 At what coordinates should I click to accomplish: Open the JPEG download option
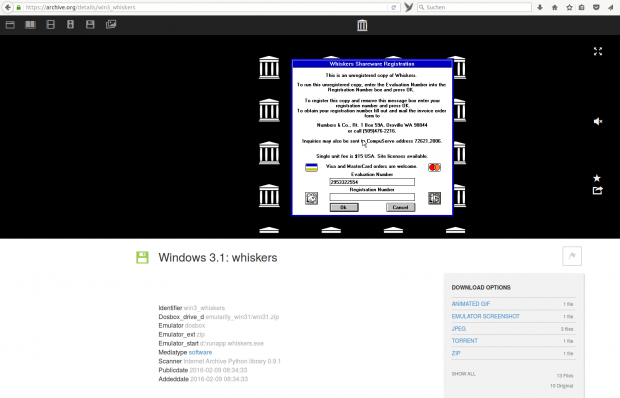[x=459, y=328]
